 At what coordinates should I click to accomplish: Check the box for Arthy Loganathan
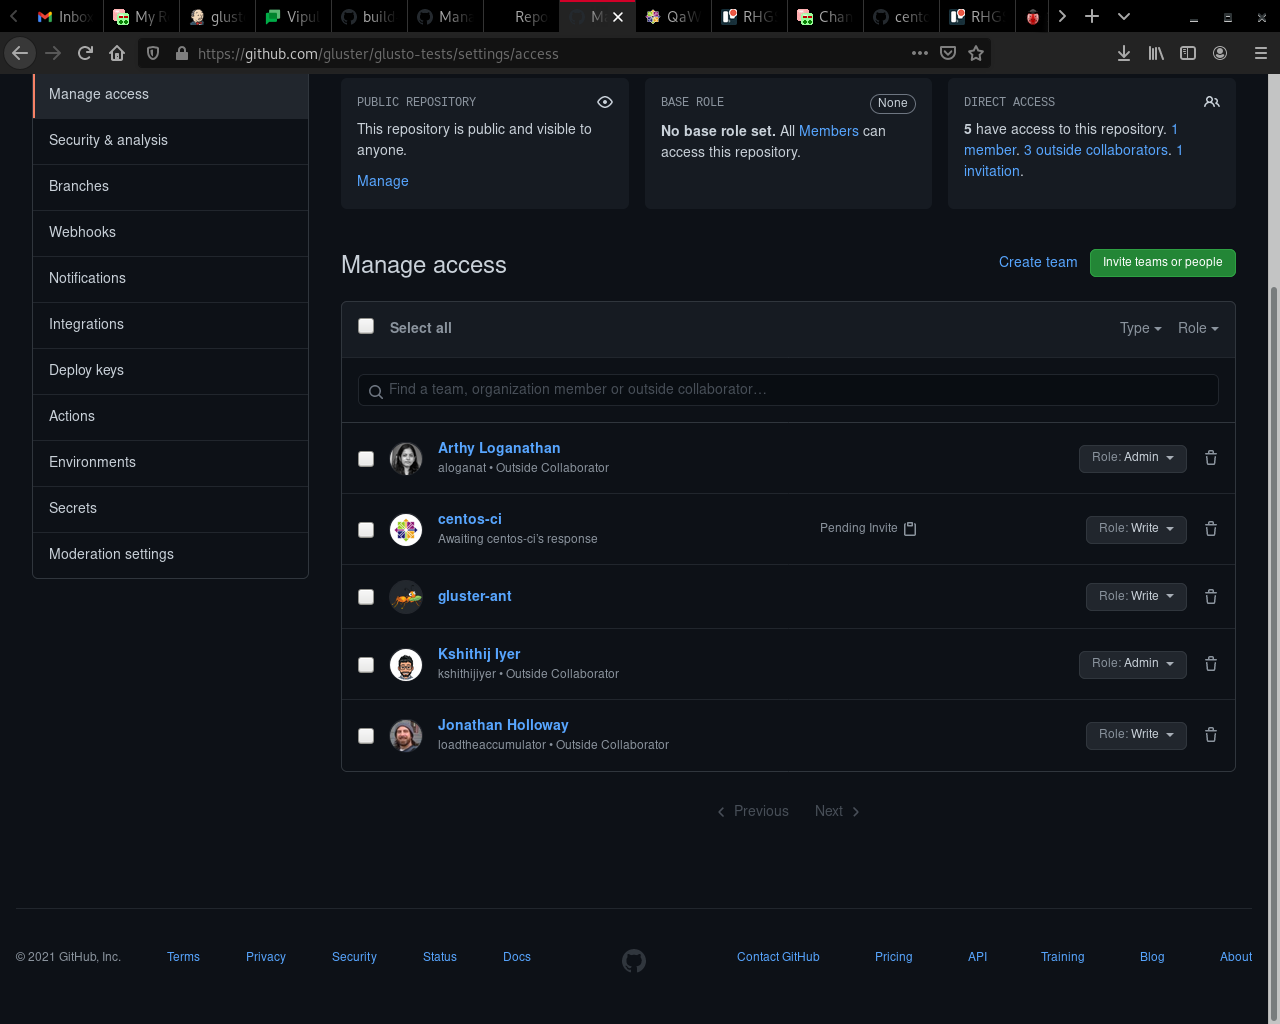pyautogui.click(x=366, y=459)
